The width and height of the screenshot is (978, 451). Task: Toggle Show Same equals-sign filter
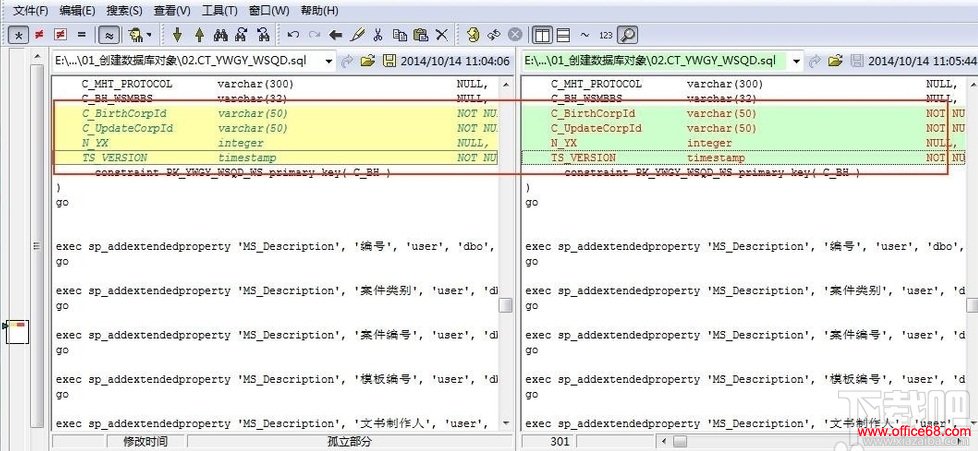coord(81,35)
